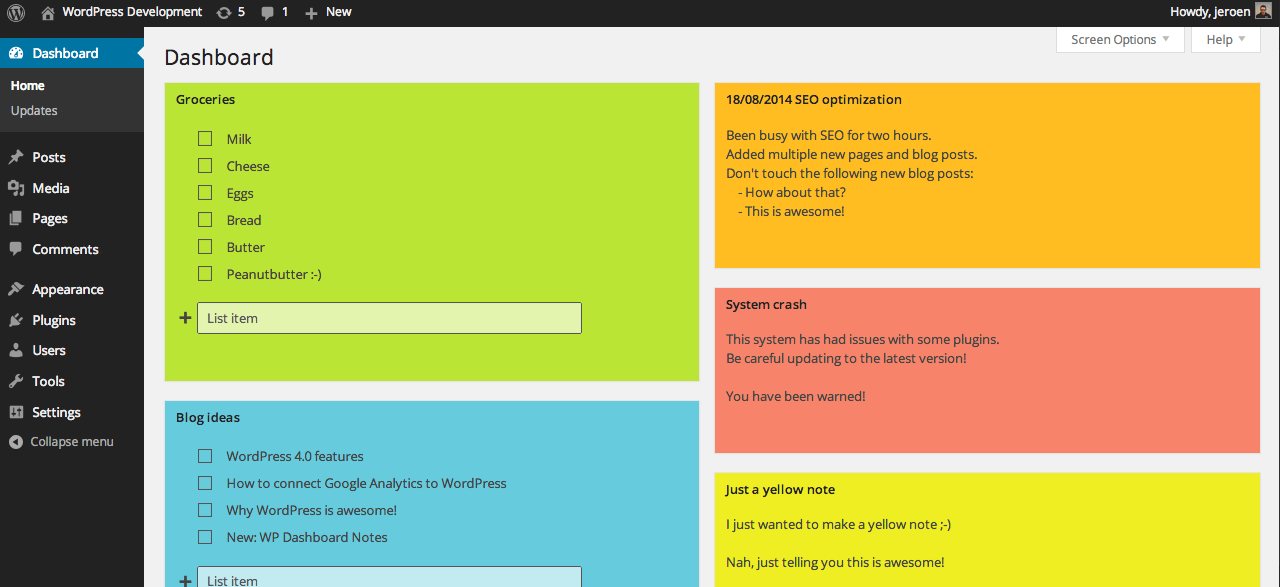Click the WordPress logo icon in admin bar
The width and height of the screenshot is (1280, 587).
[16, 13]
